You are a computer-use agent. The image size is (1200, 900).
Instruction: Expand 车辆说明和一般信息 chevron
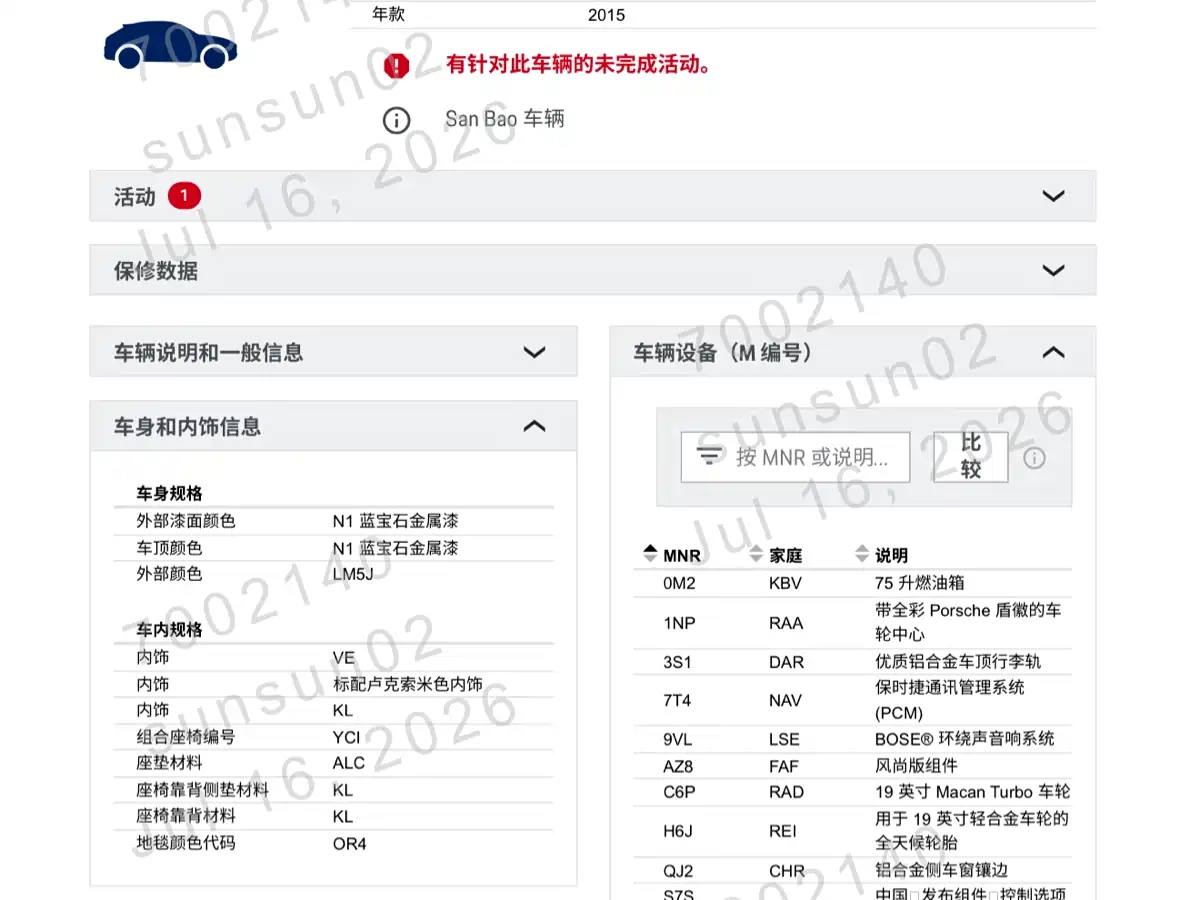pos(535,352)
